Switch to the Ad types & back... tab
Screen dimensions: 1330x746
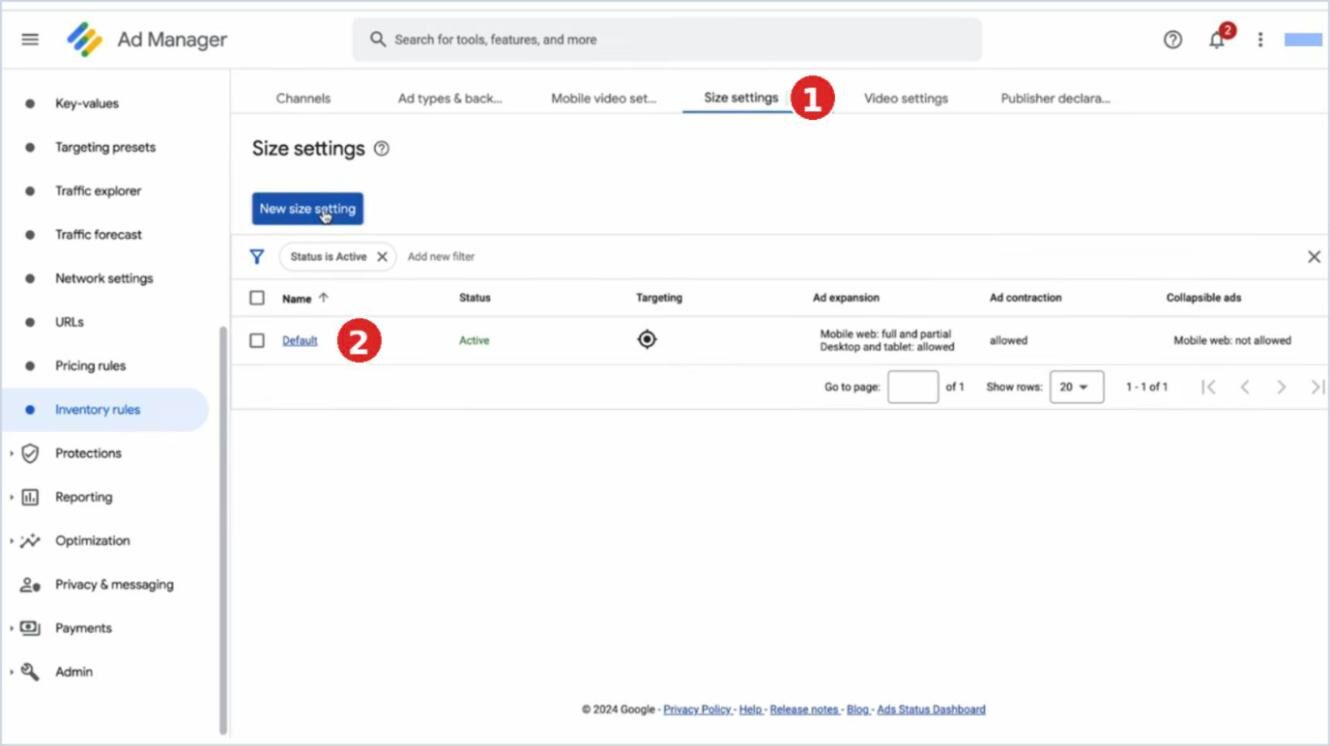tap(450, 98)
